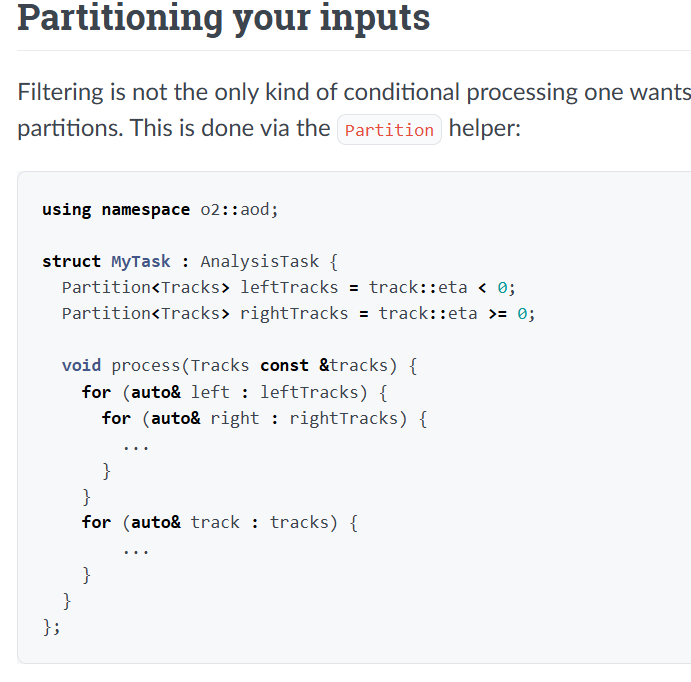
Task: Click the leftTracks partition variable declaration
Action: click(289, 288)
